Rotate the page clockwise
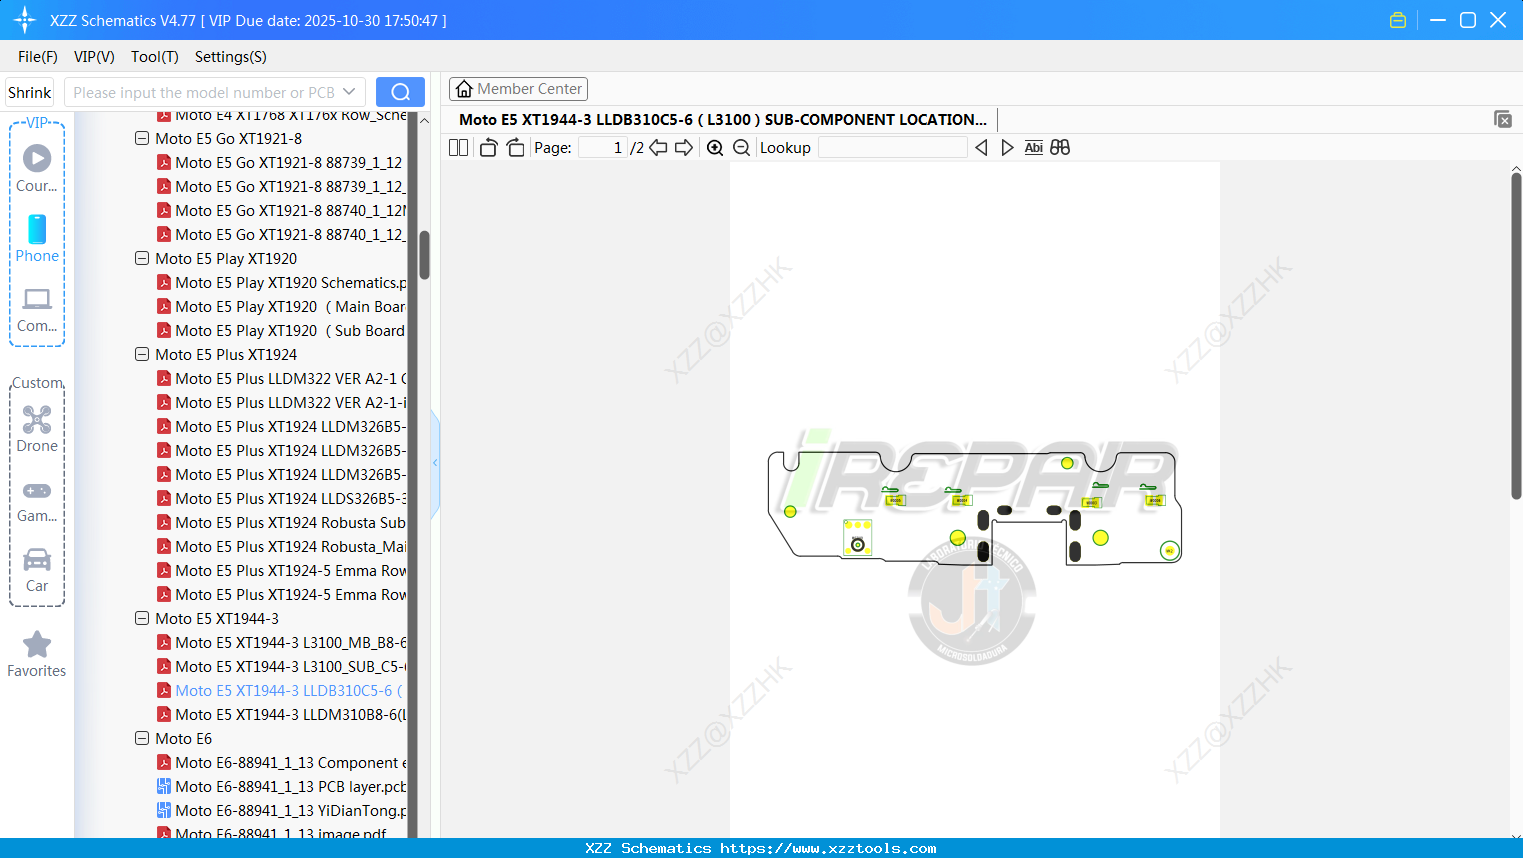1523x858 pixels. 515,148
